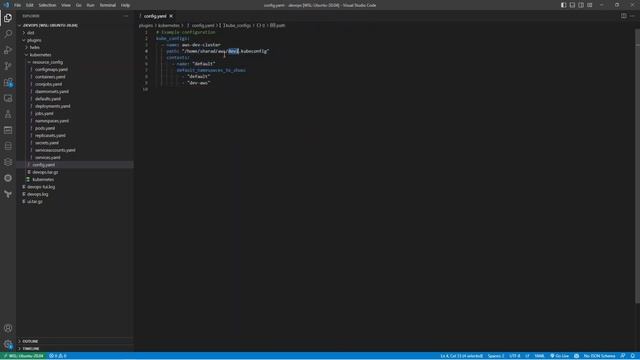Screen dimensions: 640x360
Task: Open Customize Layout icon in title bar
Action: (589, 5)
